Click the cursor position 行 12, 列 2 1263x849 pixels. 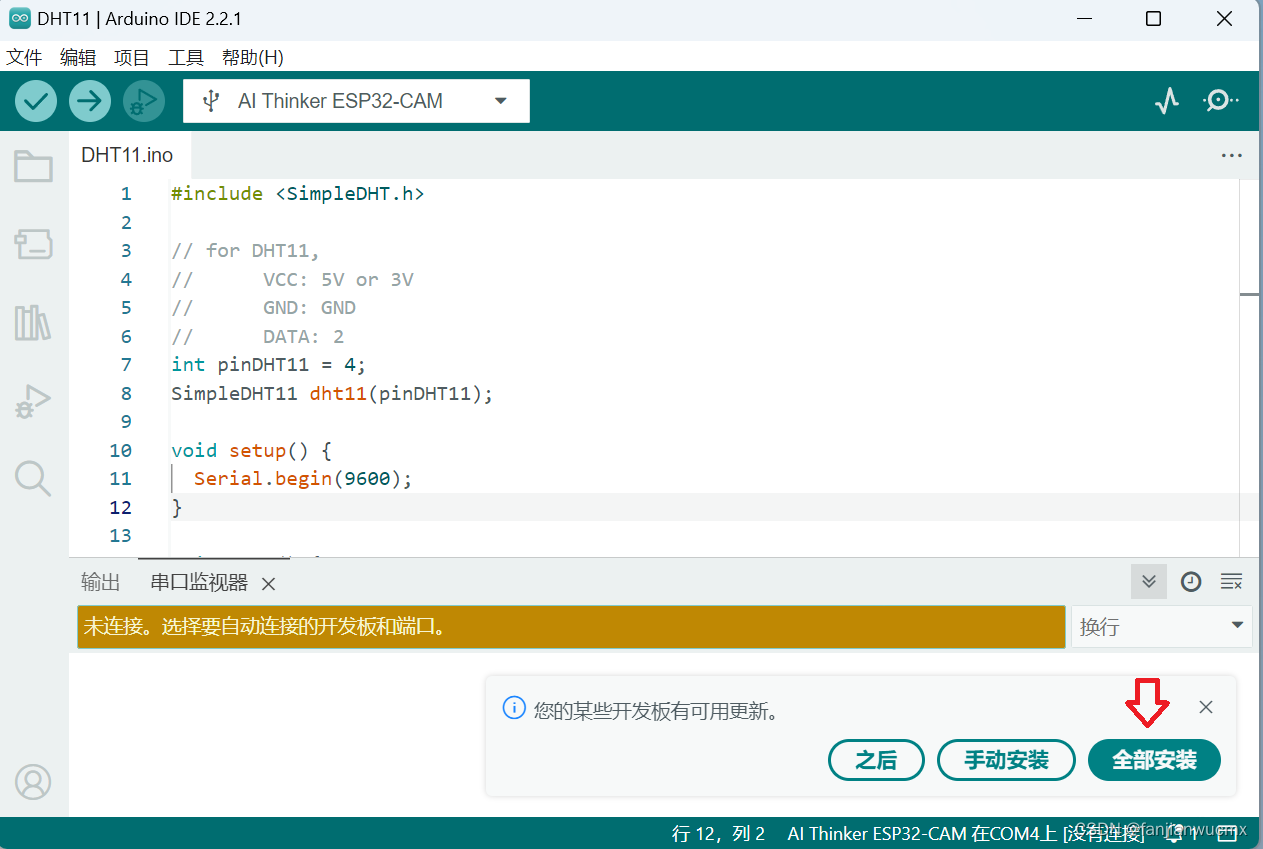coord(719,833)
